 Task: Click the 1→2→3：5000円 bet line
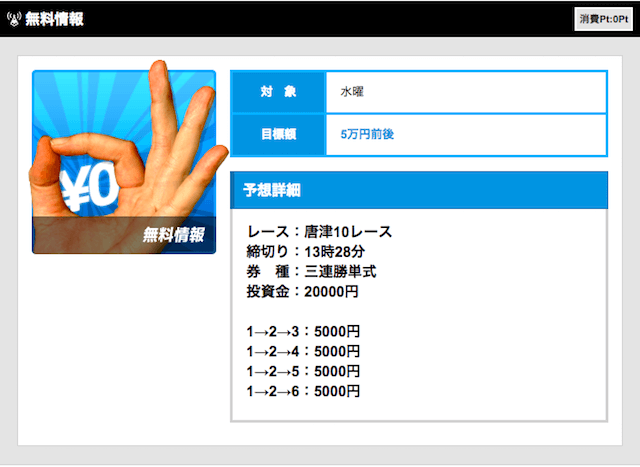click(x=303, y=331)
